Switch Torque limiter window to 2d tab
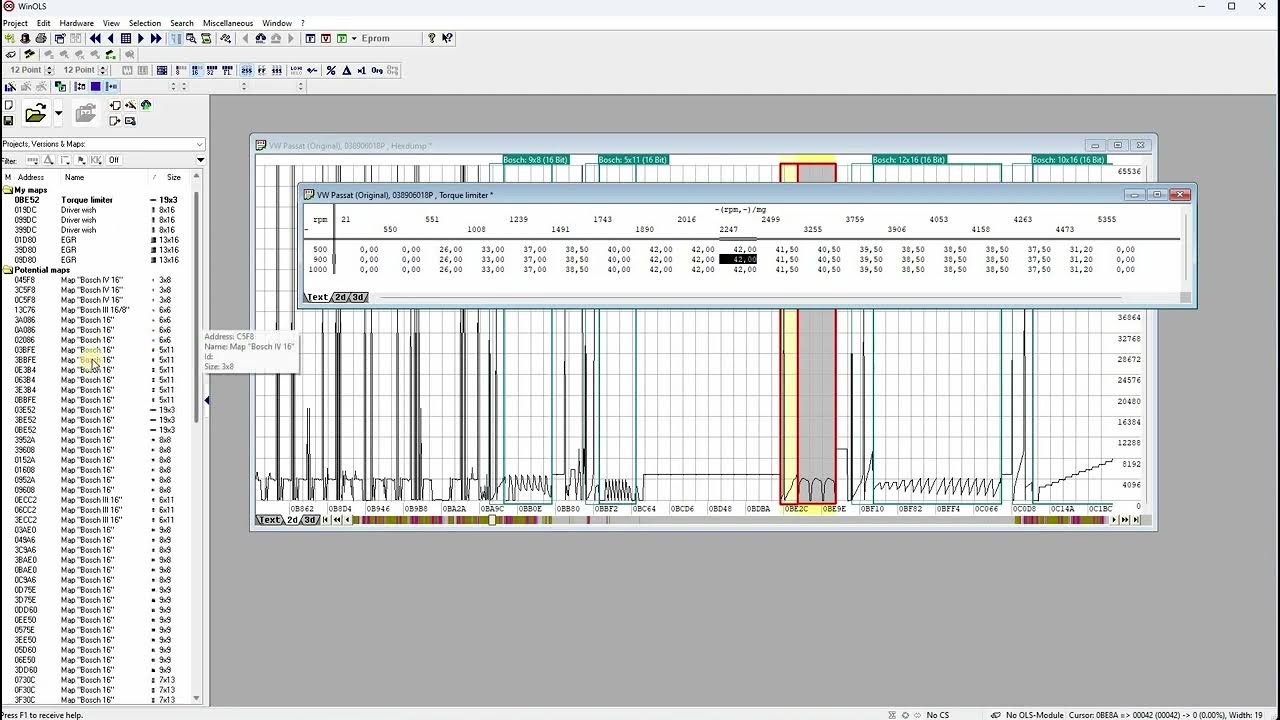1280x720 pixels. click(x=341, y=297)
